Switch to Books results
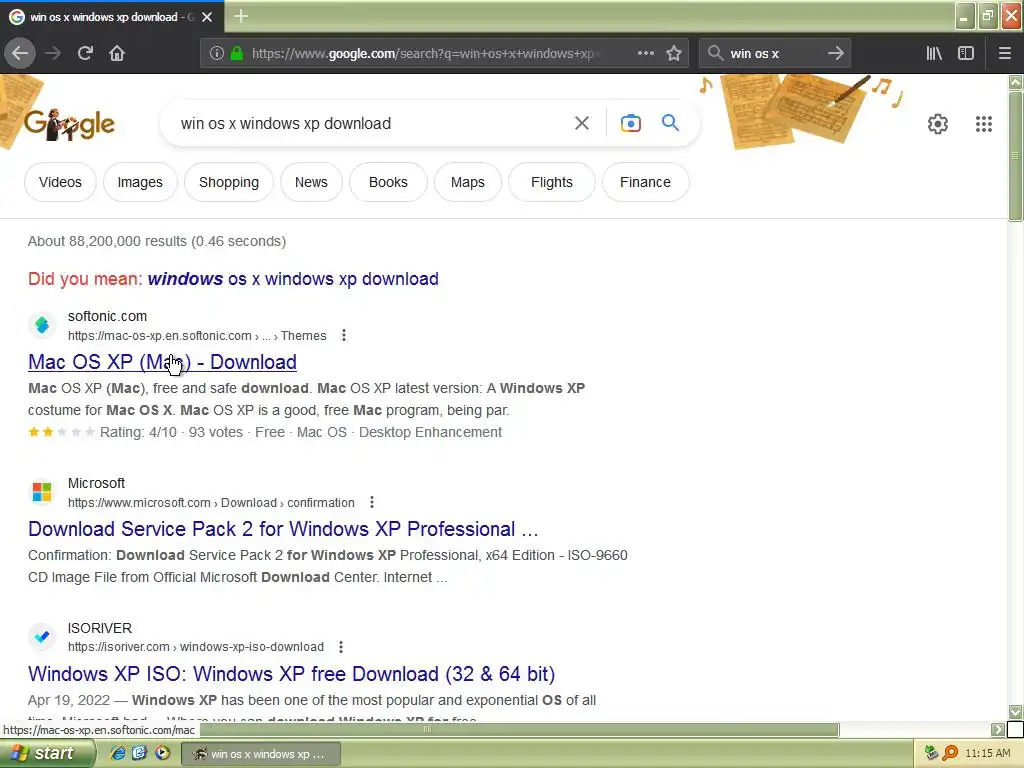 tap(388, 182)
